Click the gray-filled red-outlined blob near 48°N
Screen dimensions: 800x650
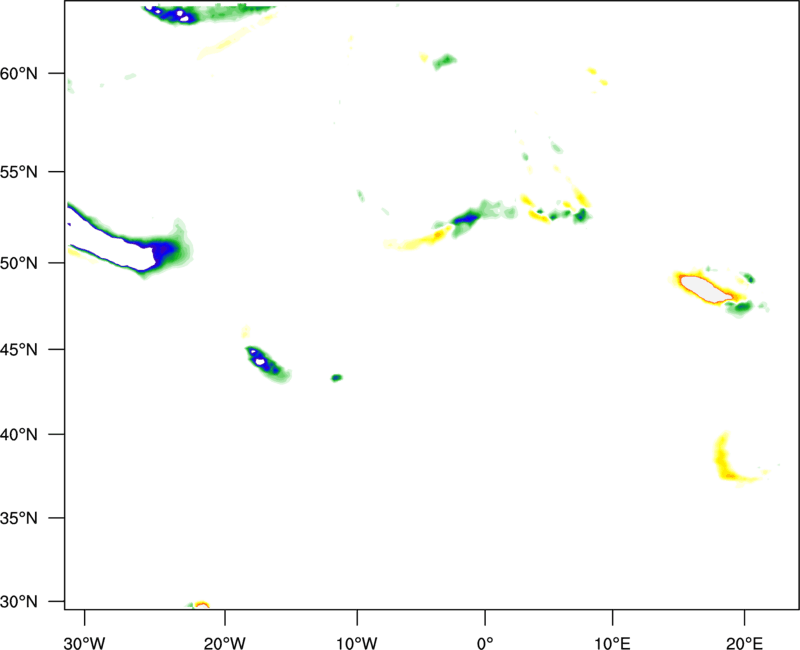(706, 289)
